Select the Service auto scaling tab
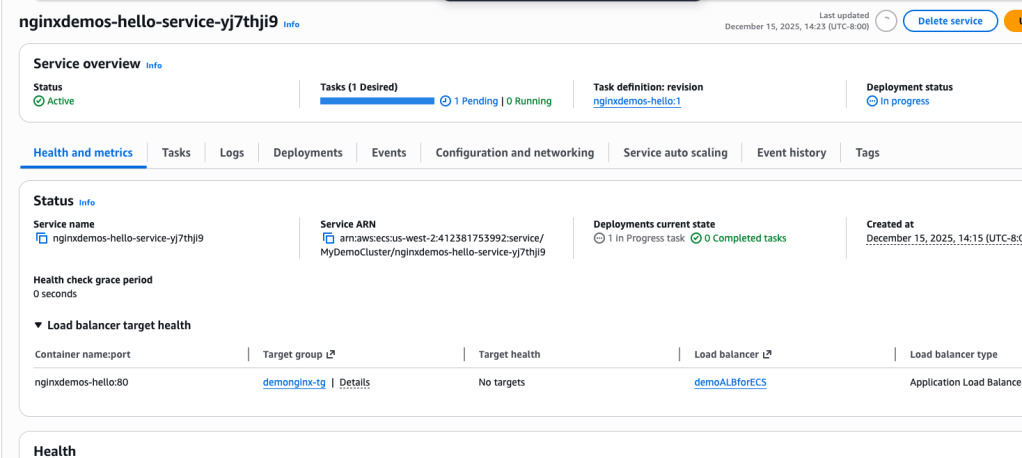This screenshot has width=1022, height=458. (675, 153)
